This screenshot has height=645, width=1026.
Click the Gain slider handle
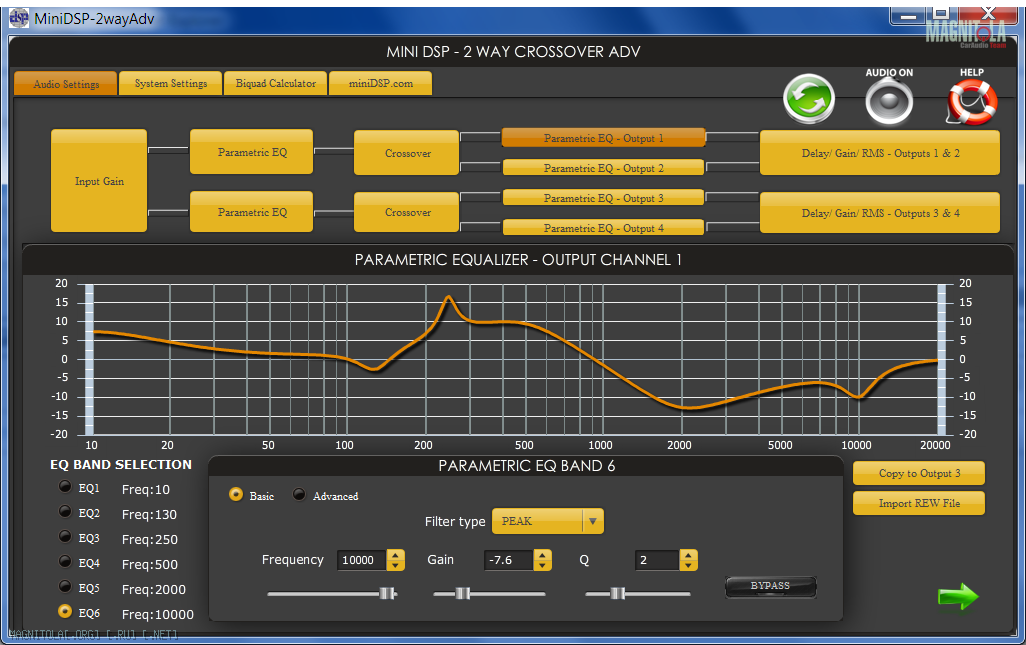pyautogui.click(x=463, y=593)
